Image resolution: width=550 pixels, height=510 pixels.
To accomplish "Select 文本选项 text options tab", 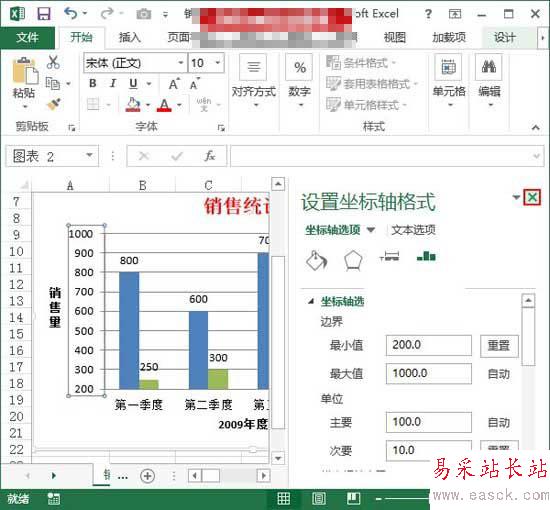I will click(413, 230).
